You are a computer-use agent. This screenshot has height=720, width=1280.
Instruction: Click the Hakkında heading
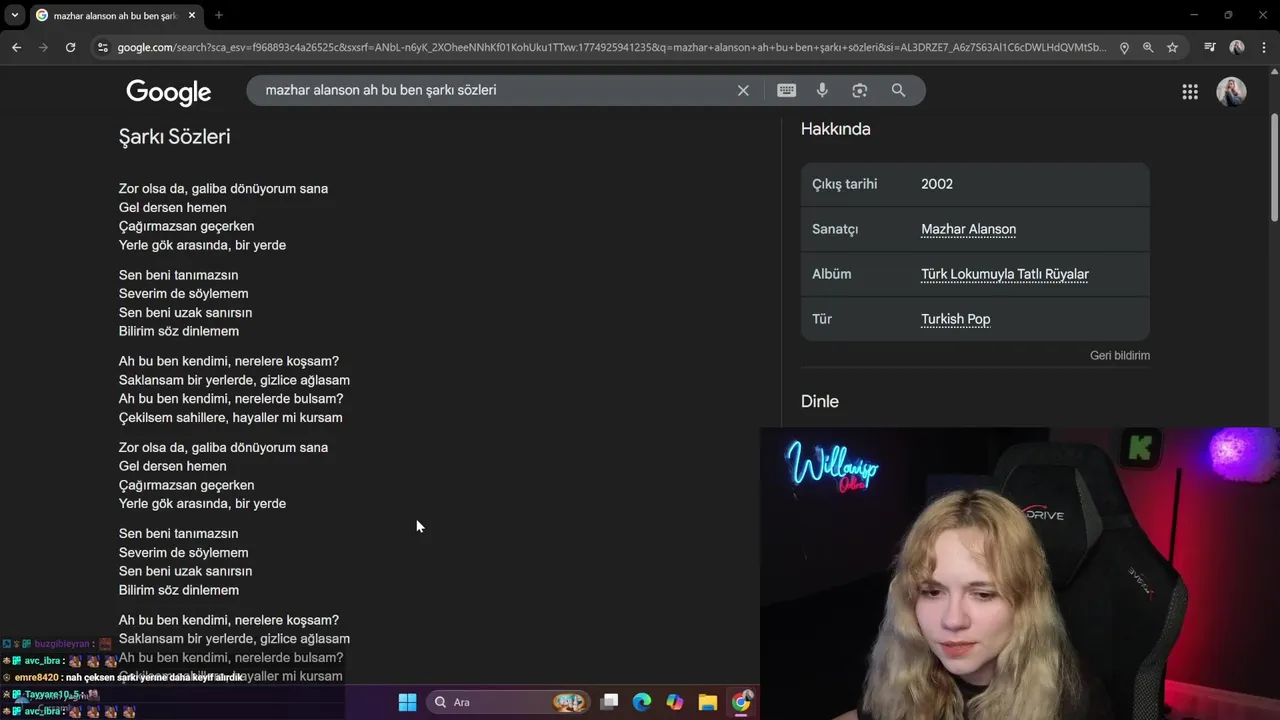(835, 129)
